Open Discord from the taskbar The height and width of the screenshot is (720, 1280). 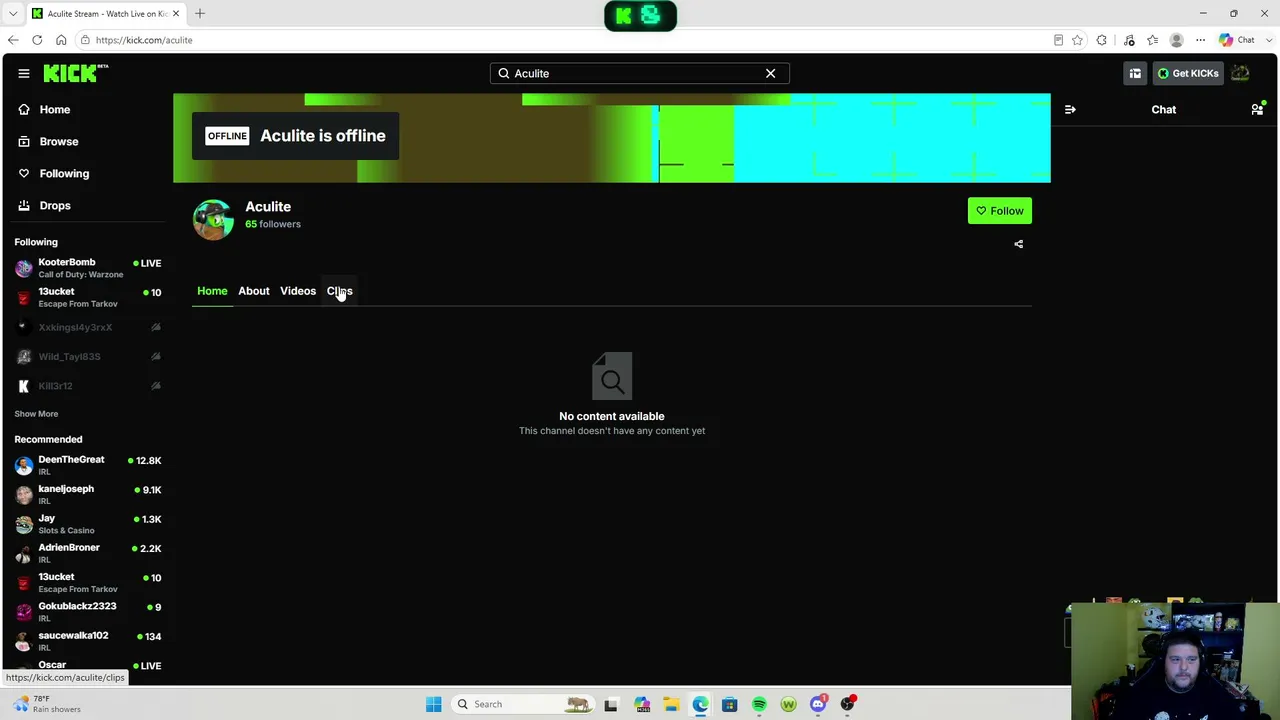point(818,704)
